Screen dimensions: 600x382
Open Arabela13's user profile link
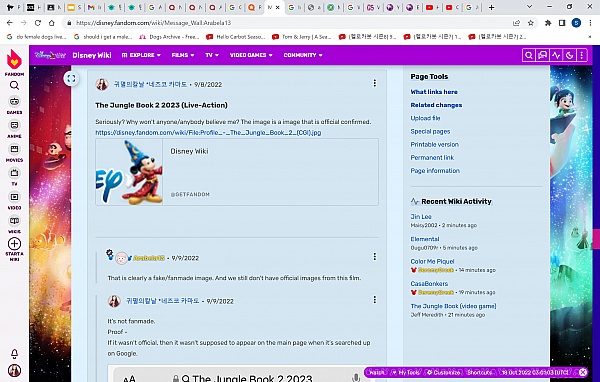coord(149,258)
